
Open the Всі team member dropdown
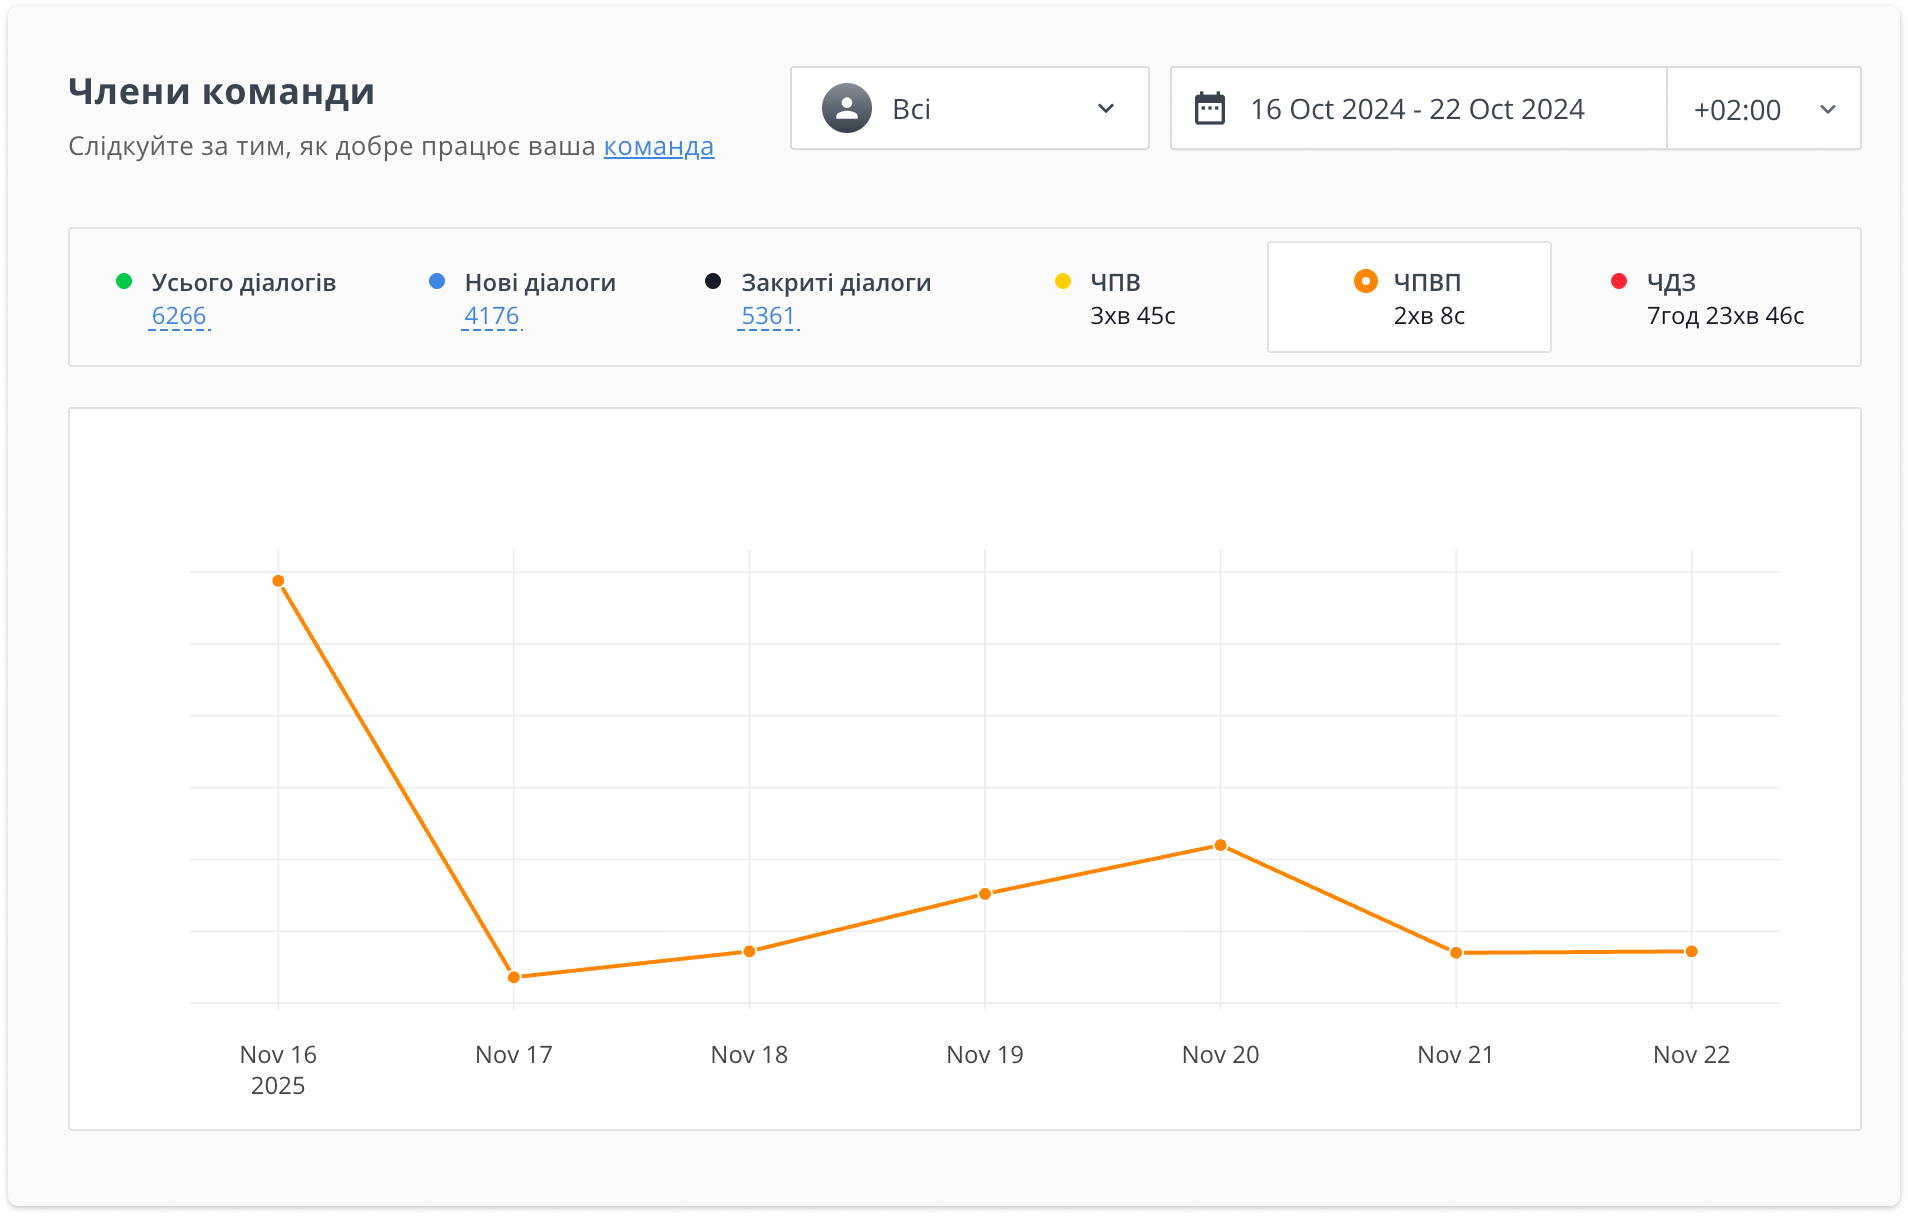coord(968,109)
